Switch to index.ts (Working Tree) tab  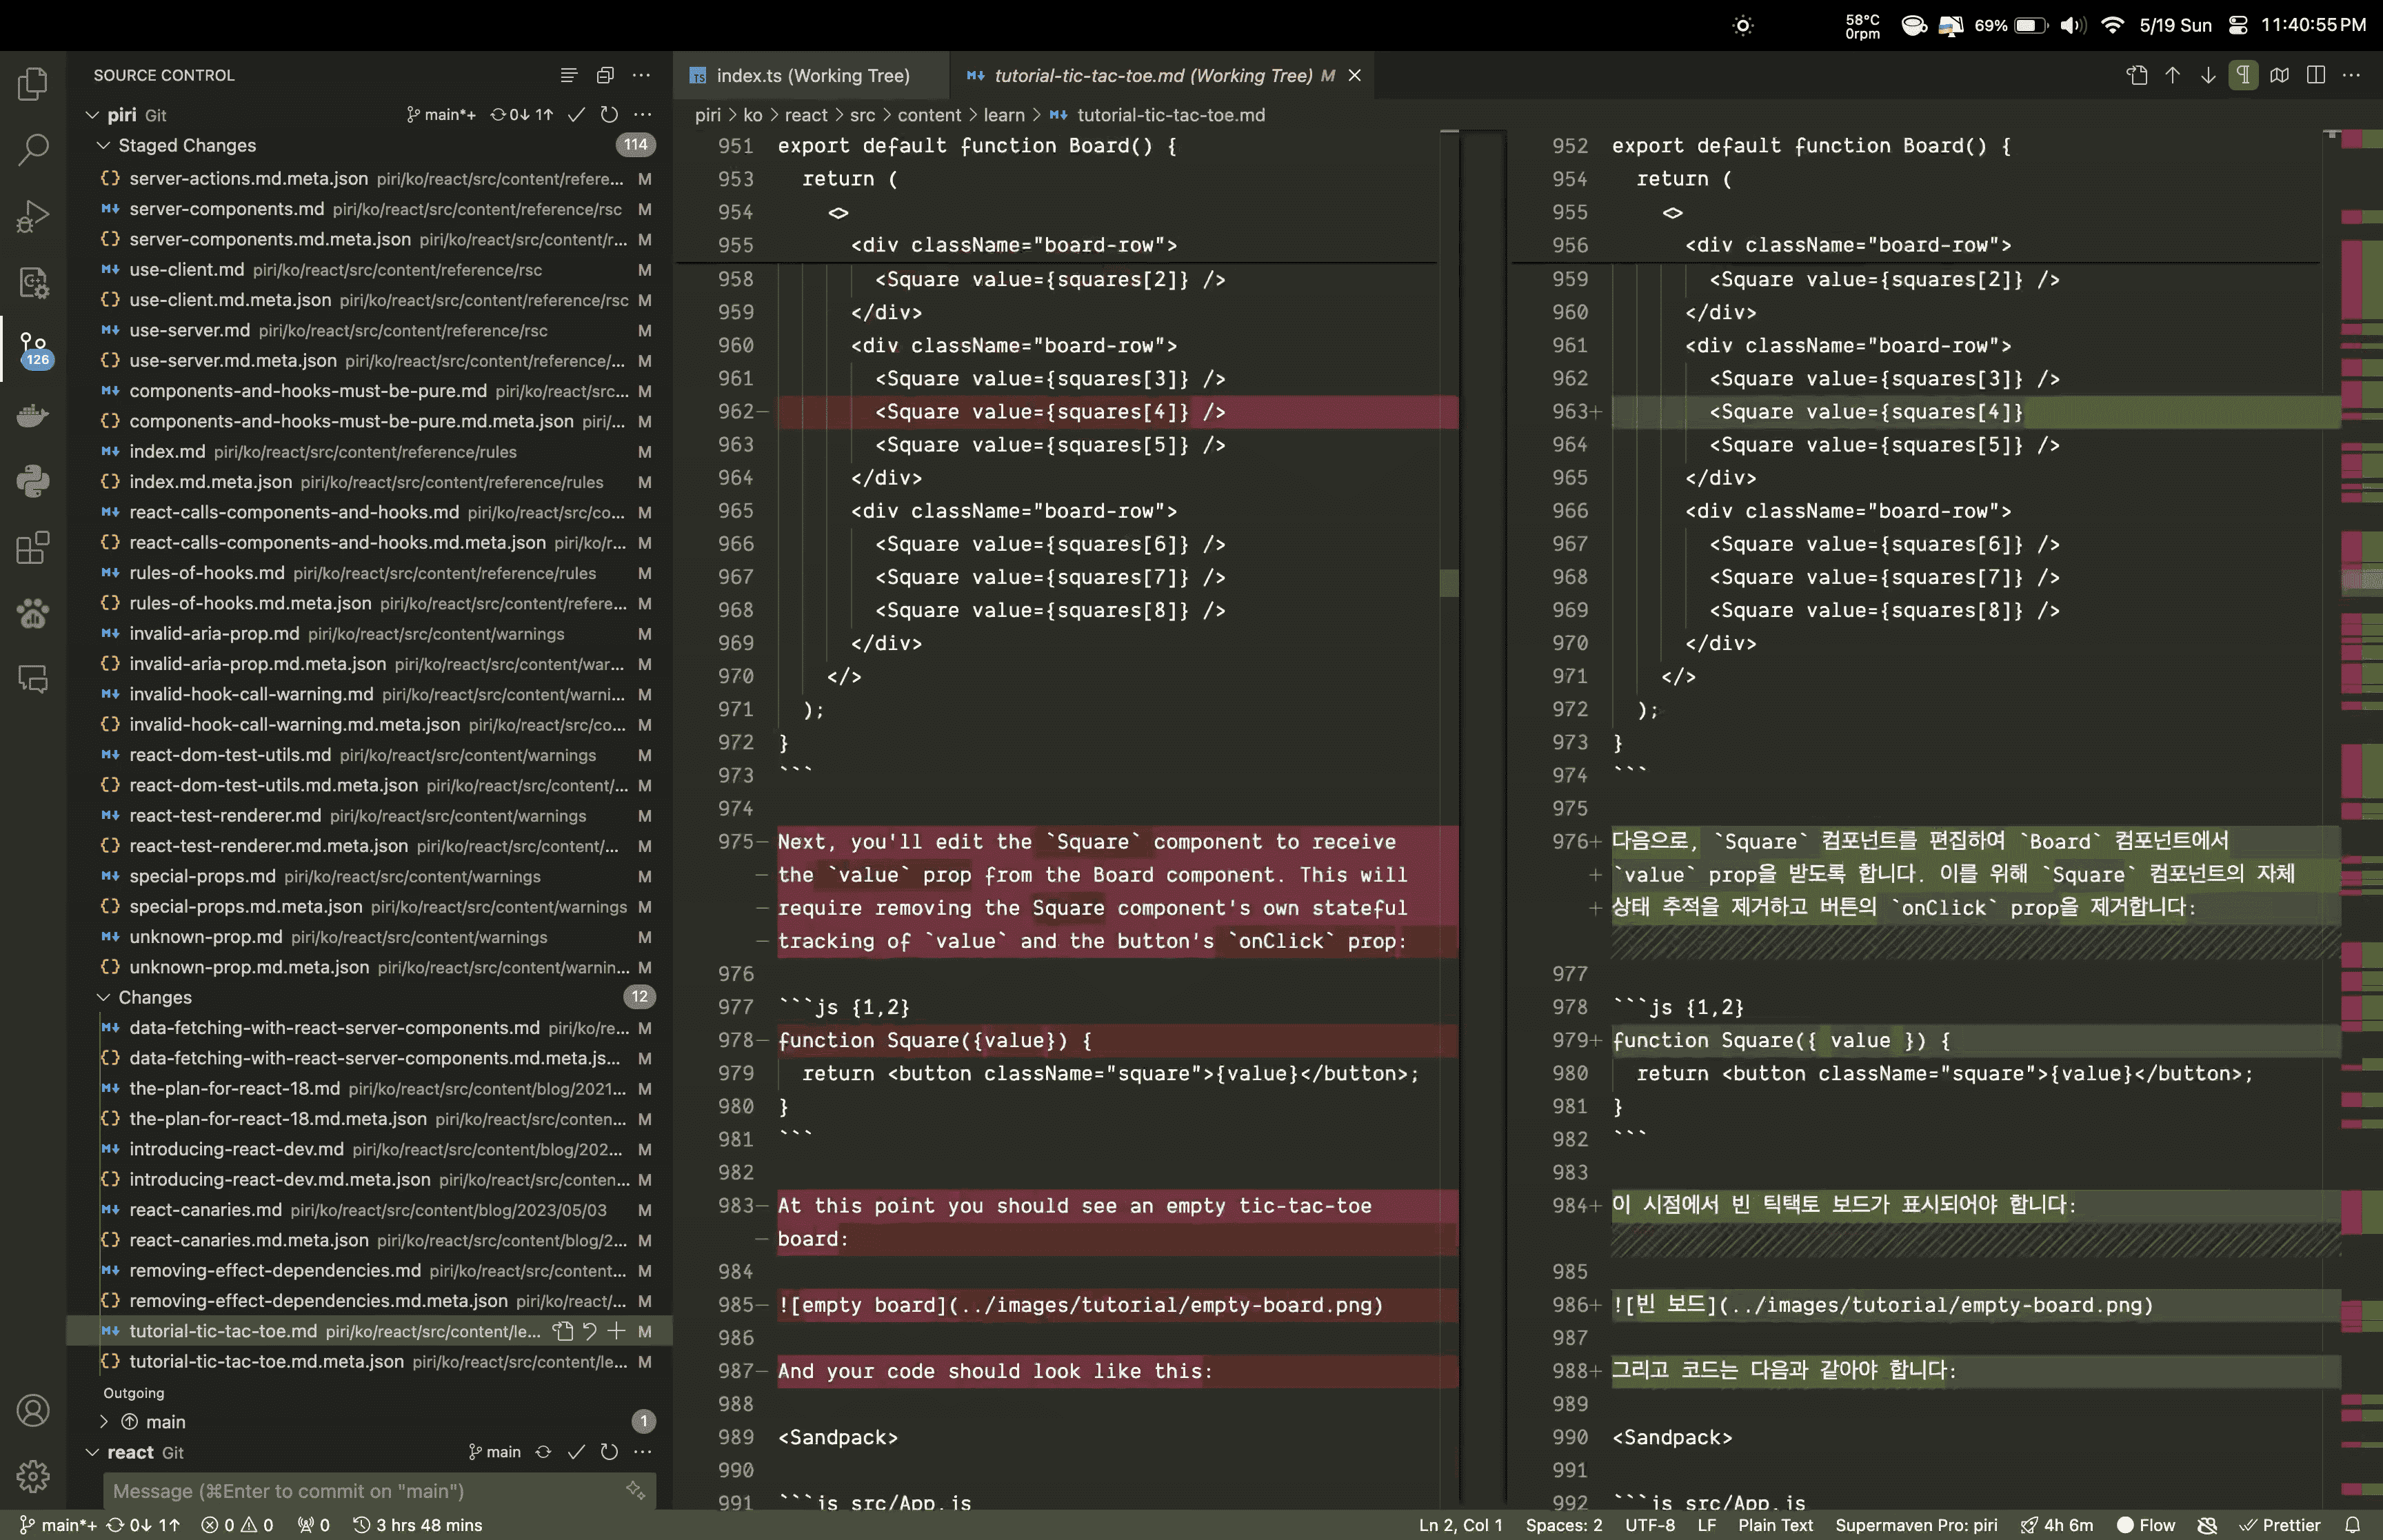pyautogui.click(x=812, y=76)
